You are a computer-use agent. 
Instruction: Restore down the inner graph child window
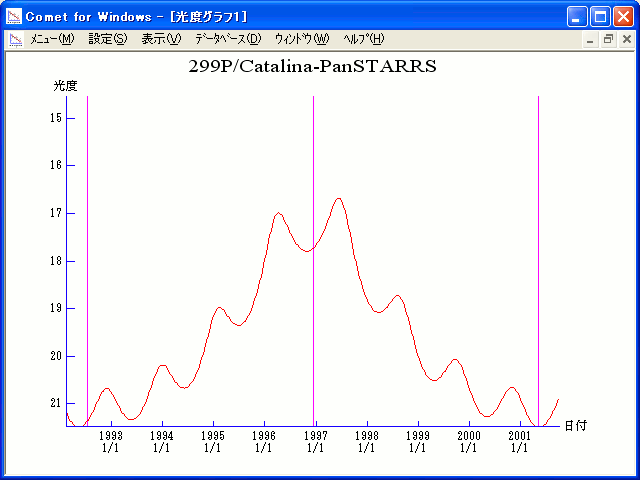tap(608, 39)
